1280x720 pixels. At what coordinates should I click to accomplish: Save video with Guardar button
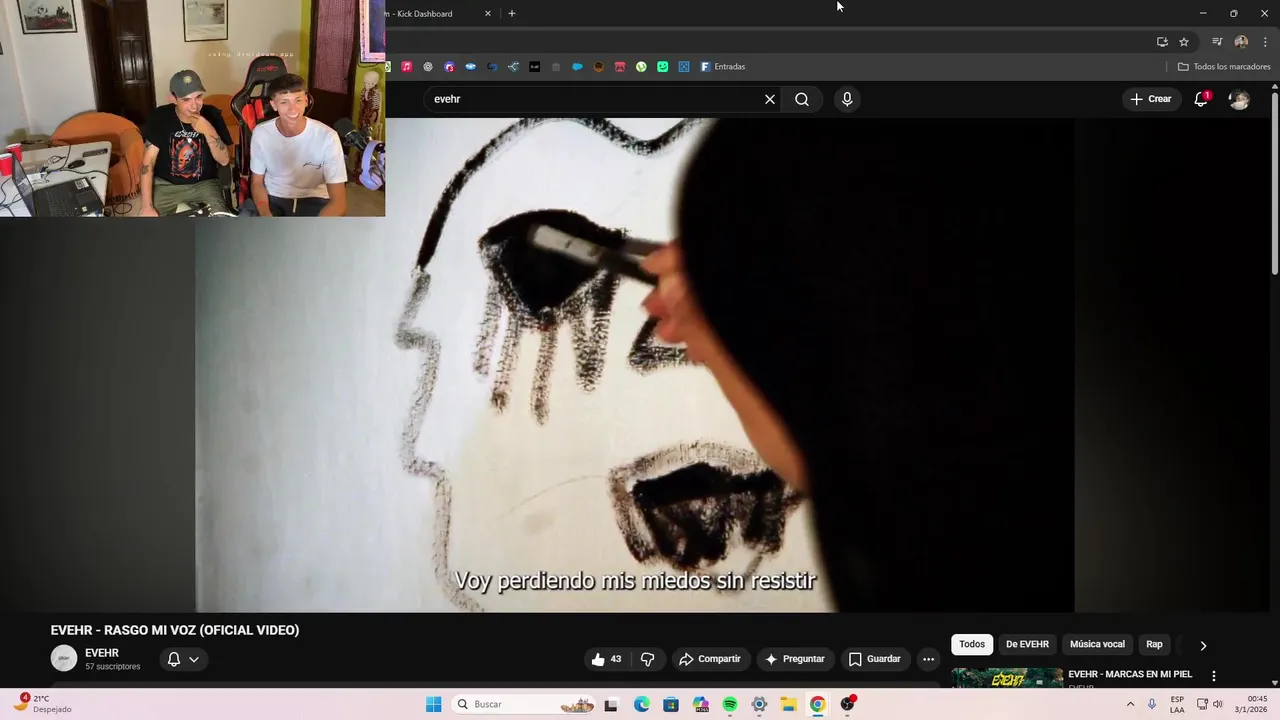click(x=875, y=659)
